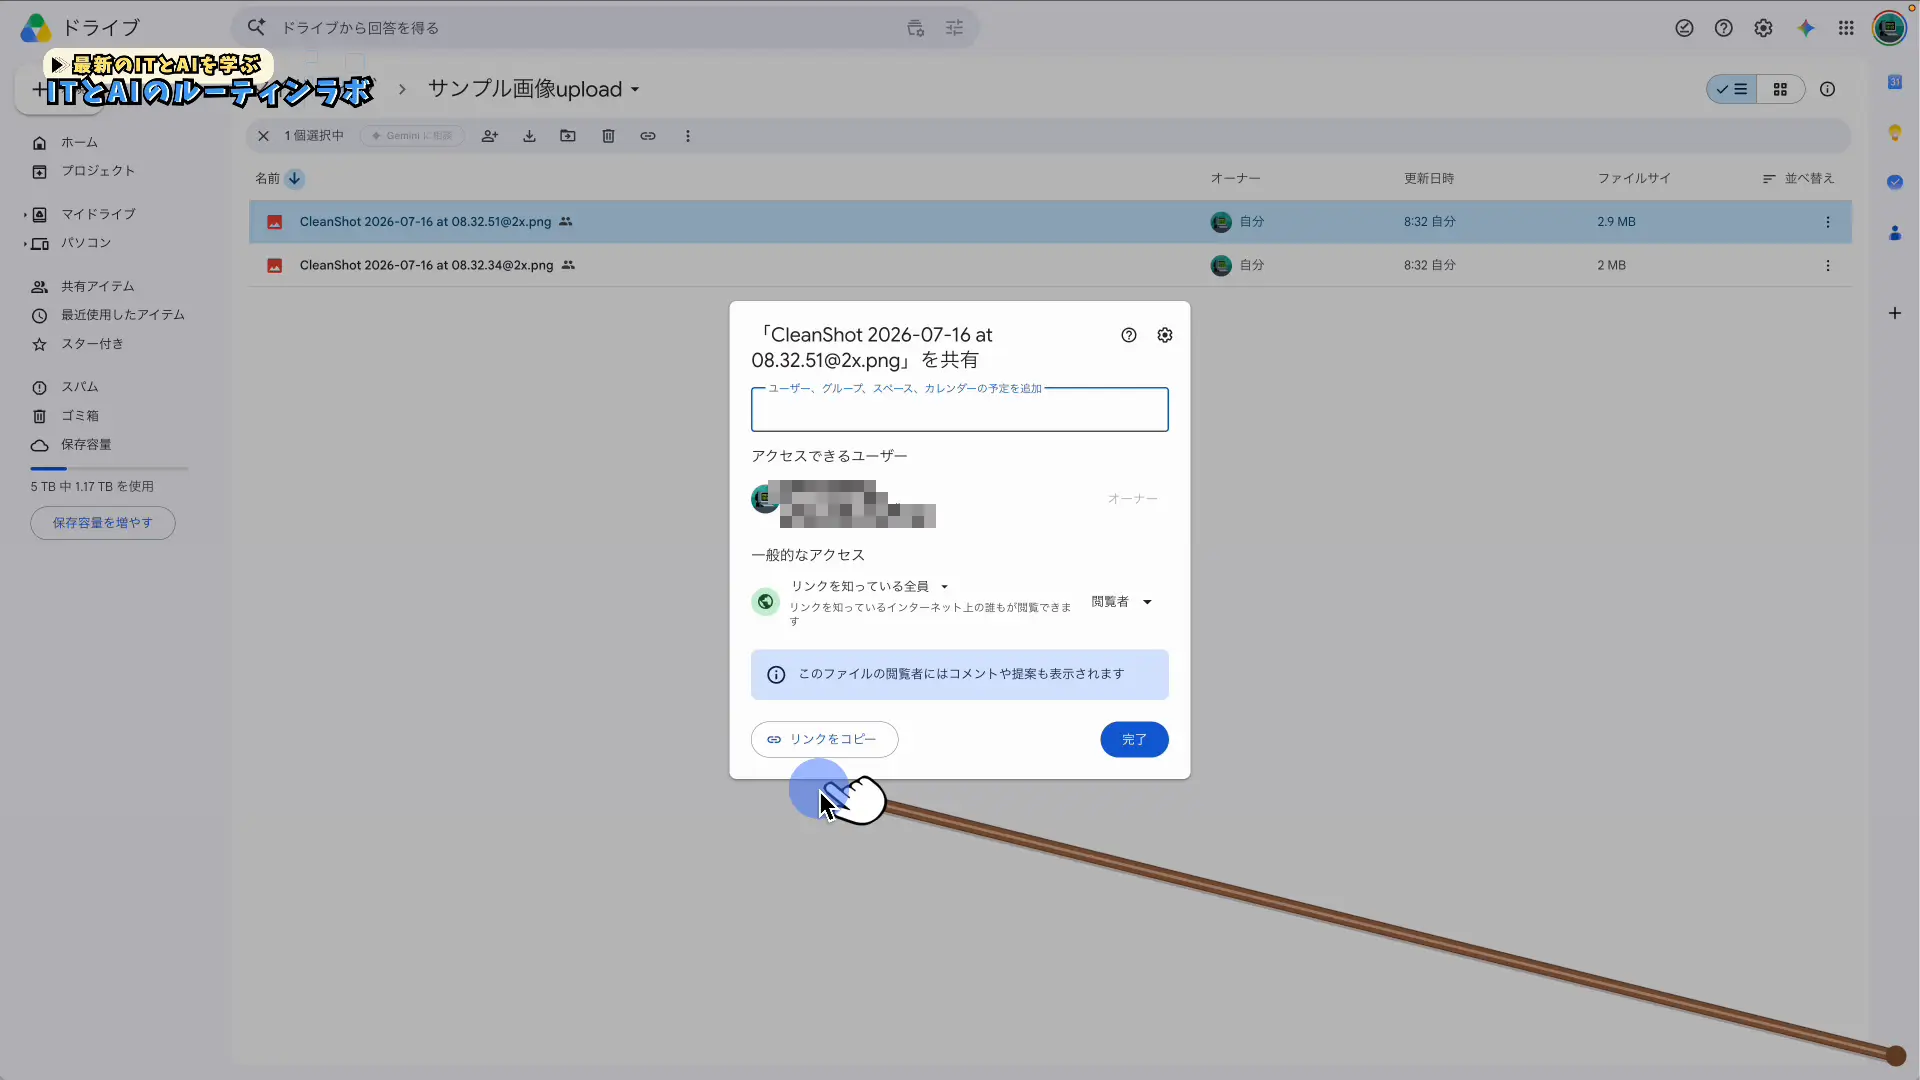The height and width of the screenshot is (1080, 1920).
Task: Click the storage usage progress bar
Action: tap(109, 468)
